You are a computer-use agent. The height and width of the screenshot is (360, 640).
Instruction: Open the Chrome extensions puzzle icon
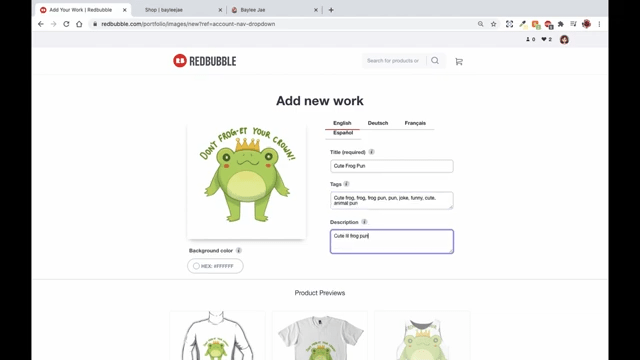[561, 24]
